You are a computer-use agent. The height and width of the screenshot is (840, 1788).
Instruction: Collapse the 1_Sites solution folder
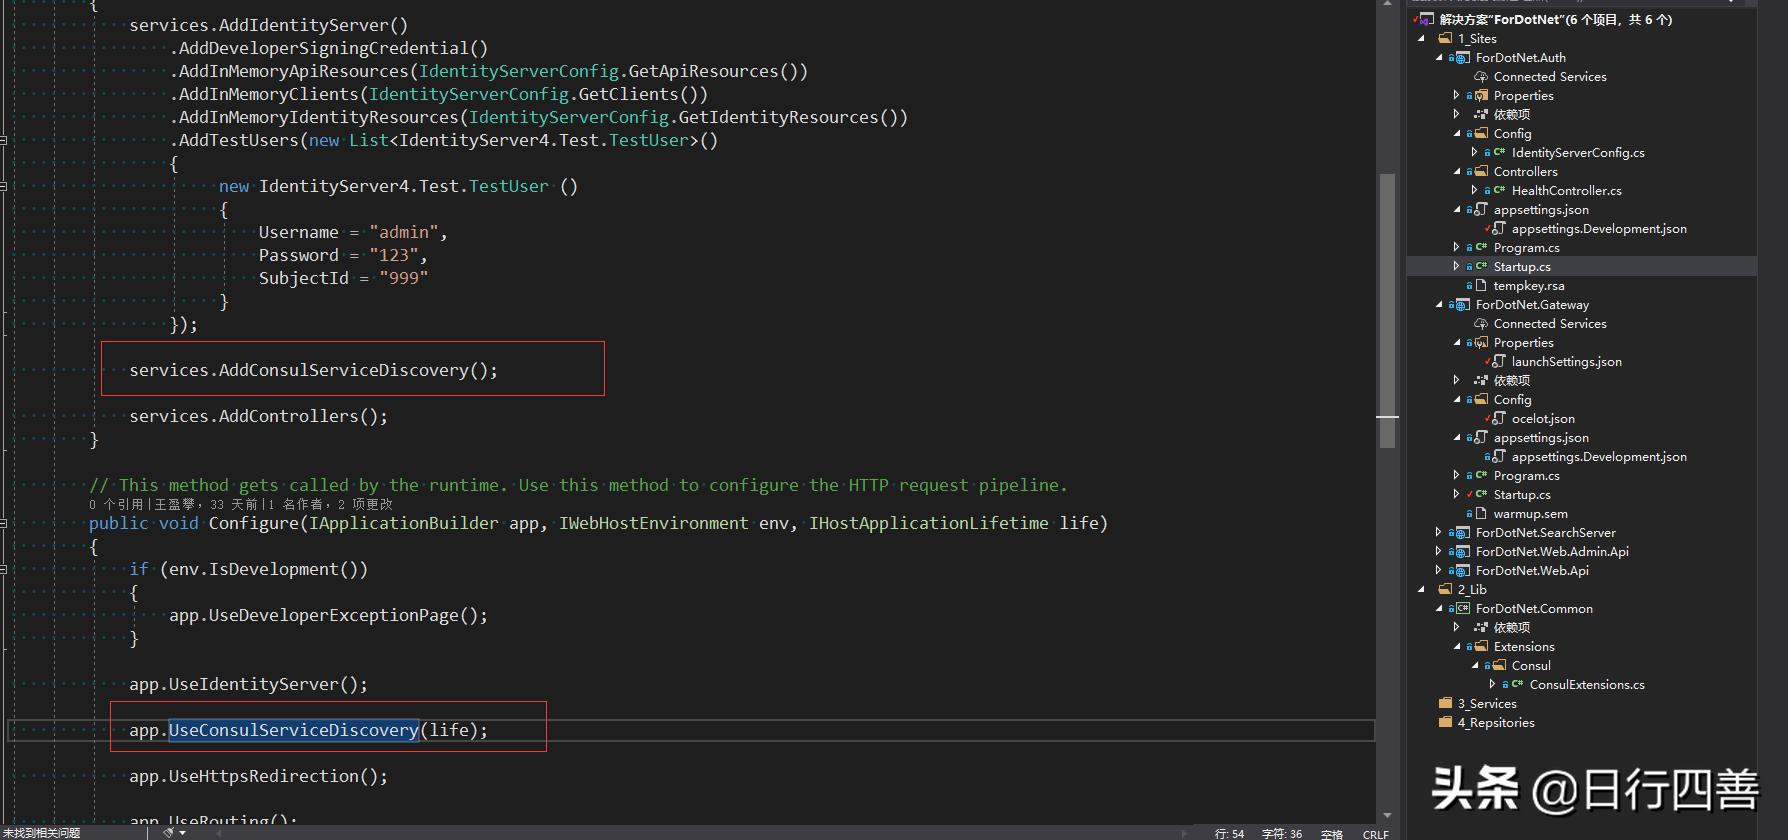[1422, 39]
